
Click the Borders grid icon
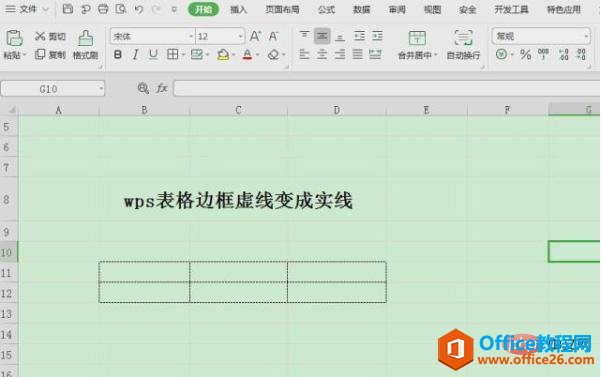click(172, 54)
